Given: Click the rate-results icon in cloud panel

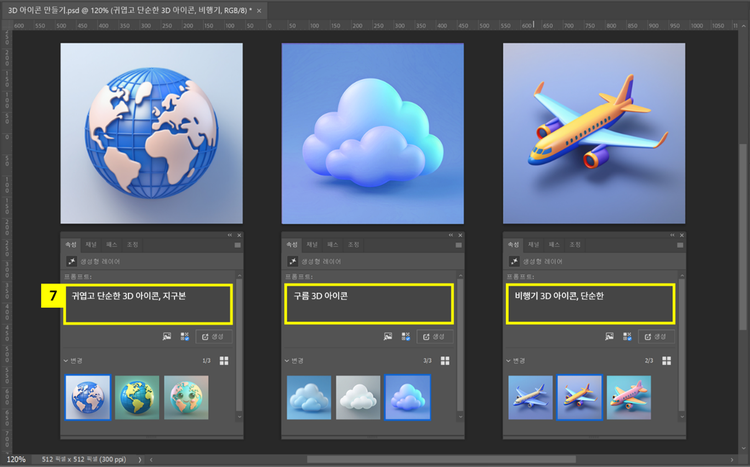Looking at the screenshot, I should tap(406, 337).
